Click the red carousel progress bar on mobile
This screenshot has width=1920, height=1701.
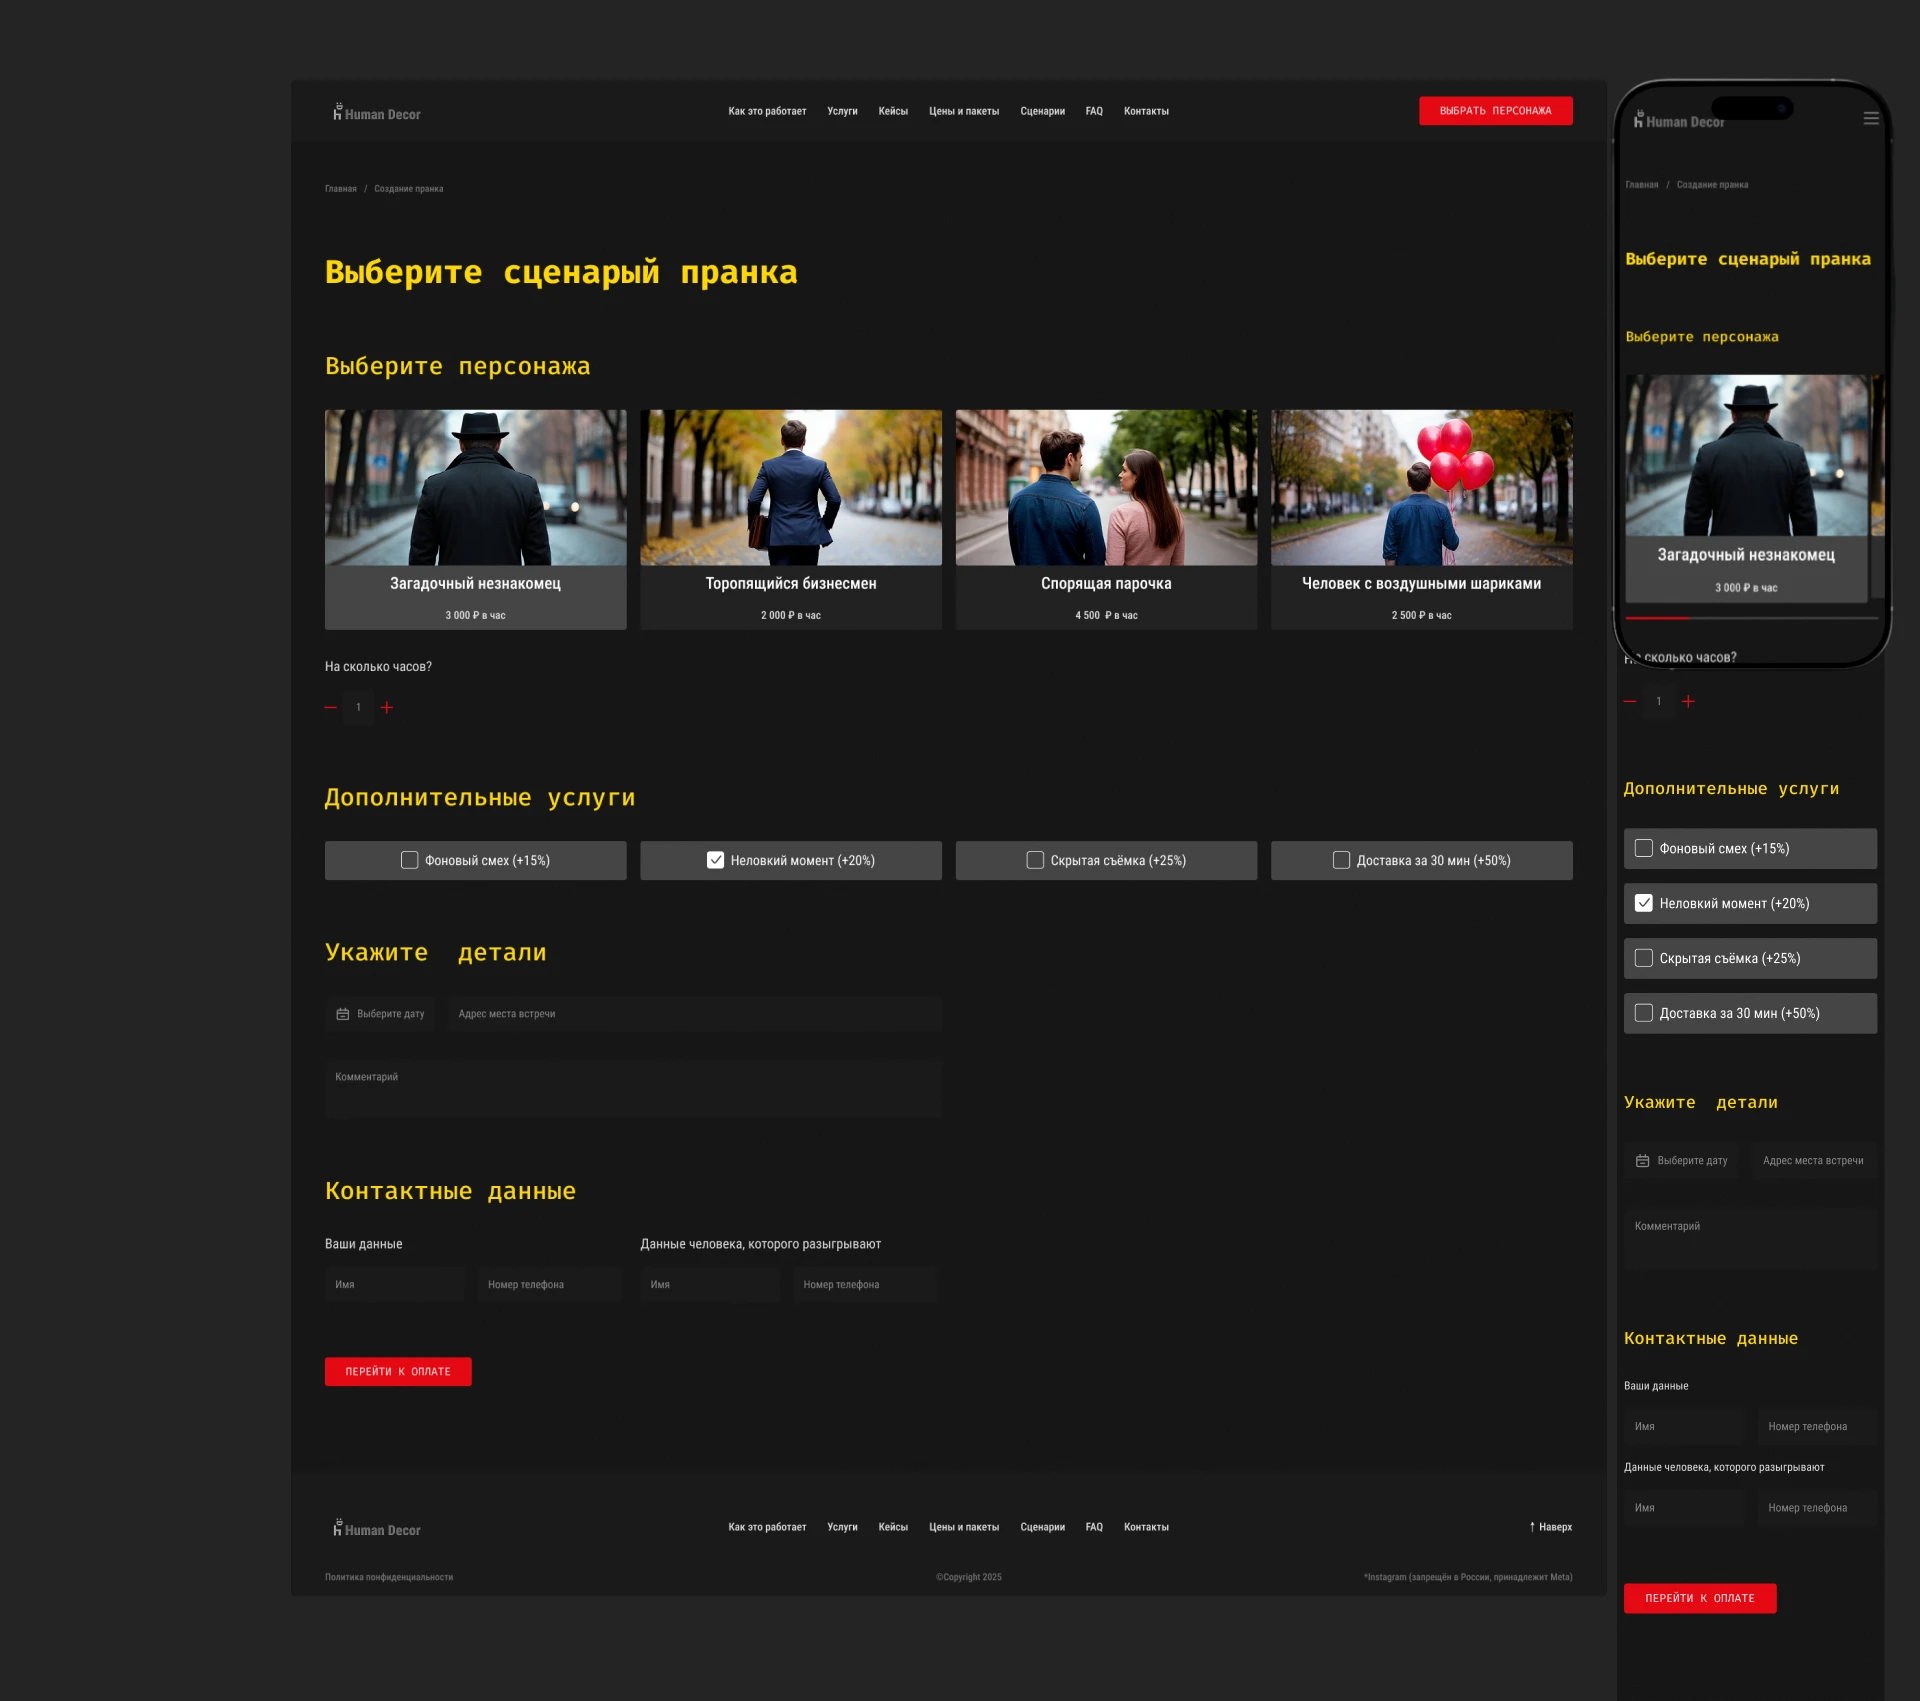1656,619
